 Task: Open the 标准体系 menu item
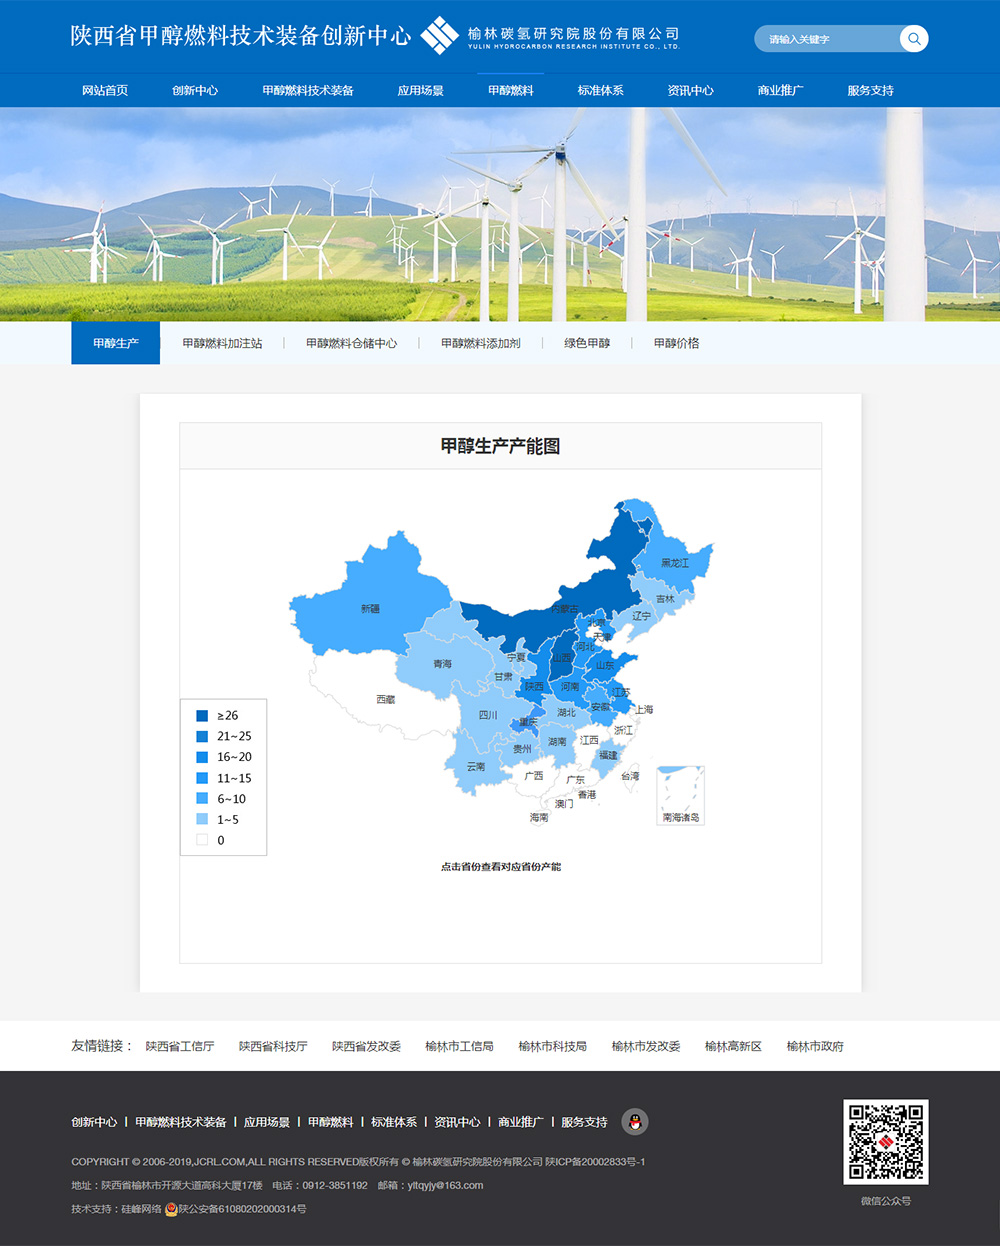600,90
